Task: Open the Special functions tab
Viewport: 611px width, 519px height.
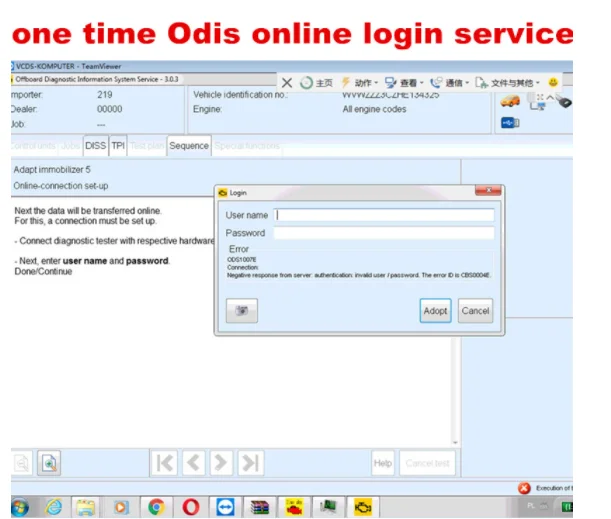Action: [247, 146]
